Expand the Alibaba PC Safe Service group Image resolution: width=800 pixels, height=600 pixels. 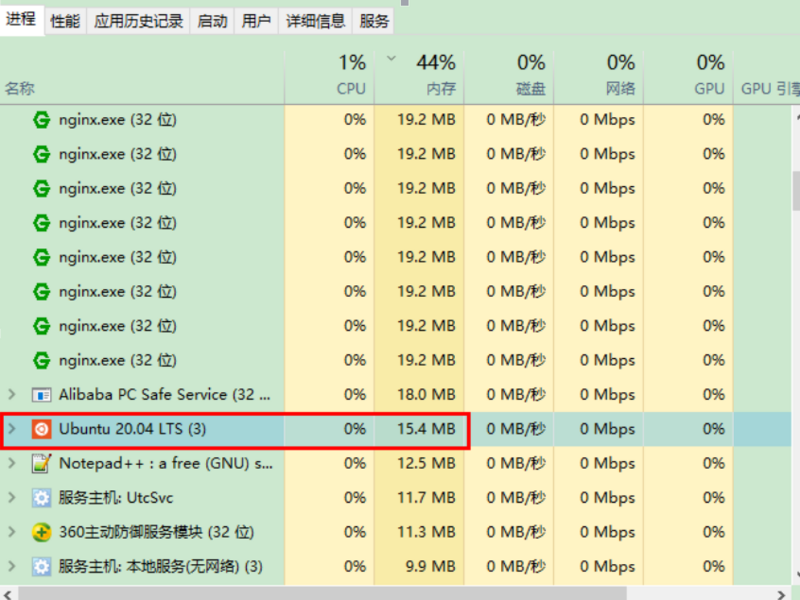pos(13,394)
